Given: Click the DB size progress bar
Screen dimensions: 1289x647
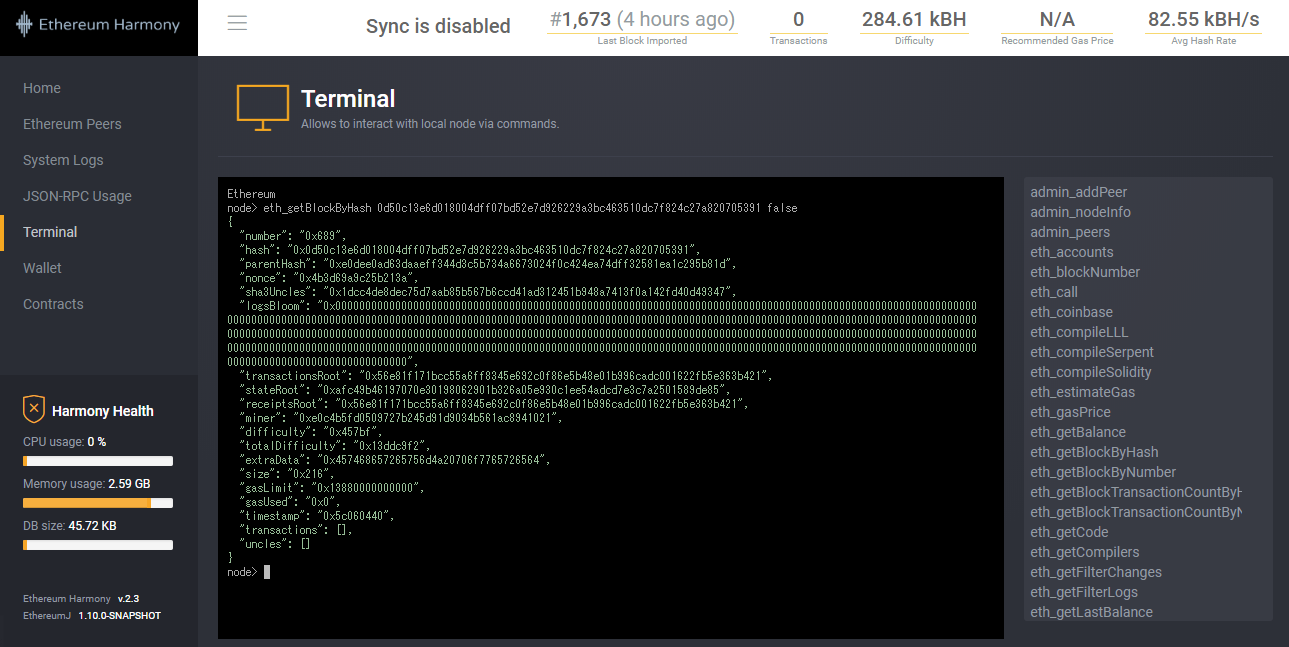Looking at the screenshot, I should pyautogui.click(x=98, y=545).
